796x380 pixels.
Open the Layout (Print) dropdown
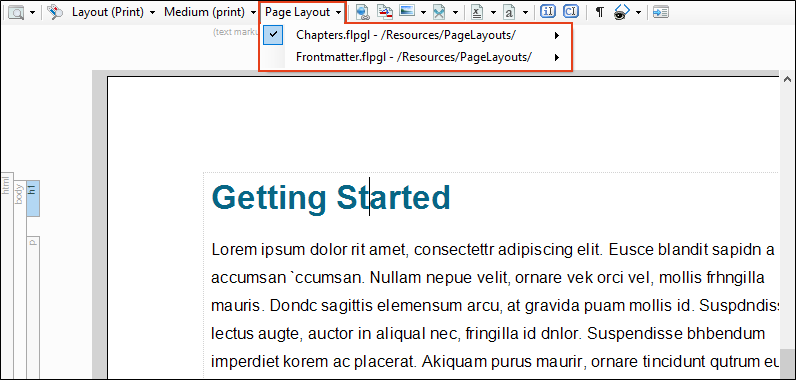[x=114, y=12]
